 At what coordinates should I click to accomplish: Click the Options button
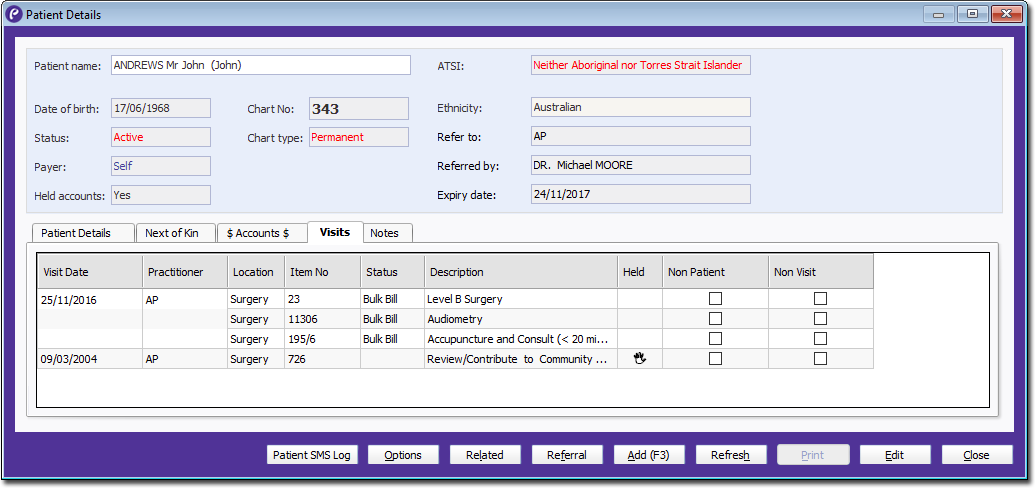pos(403,455)
